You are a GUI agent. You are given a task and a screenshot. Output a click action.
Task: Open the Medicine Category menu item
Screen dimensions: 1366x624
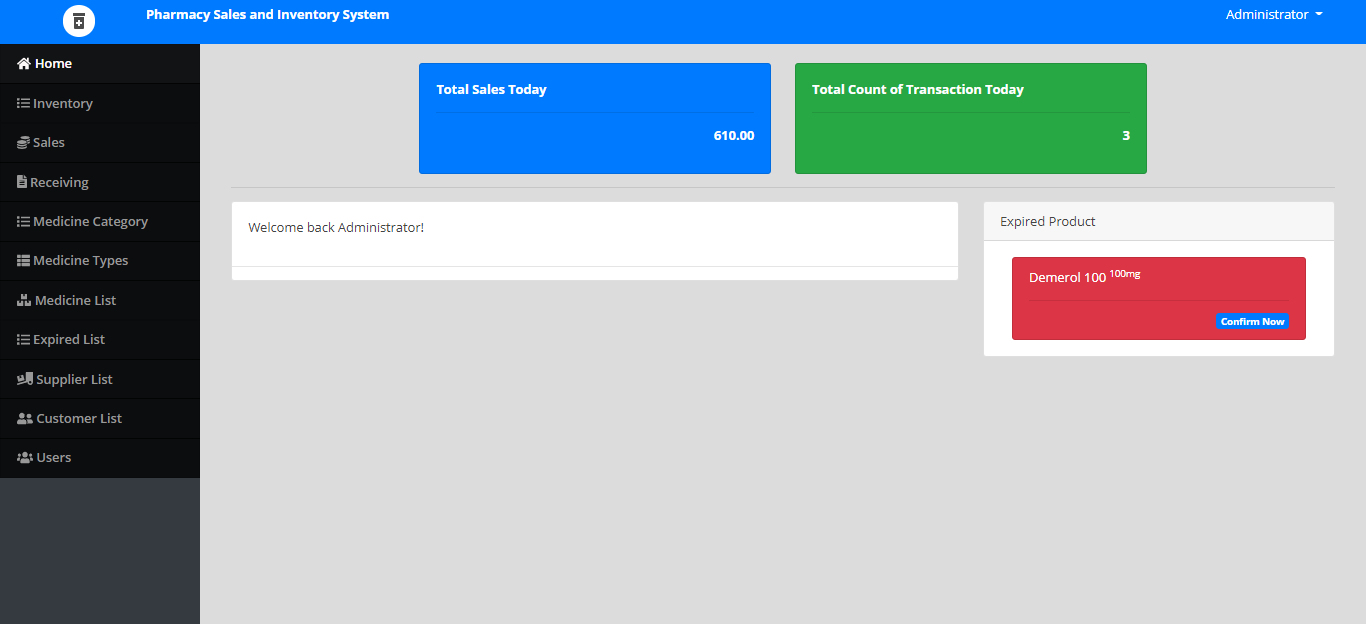click(x=90, y=222)
